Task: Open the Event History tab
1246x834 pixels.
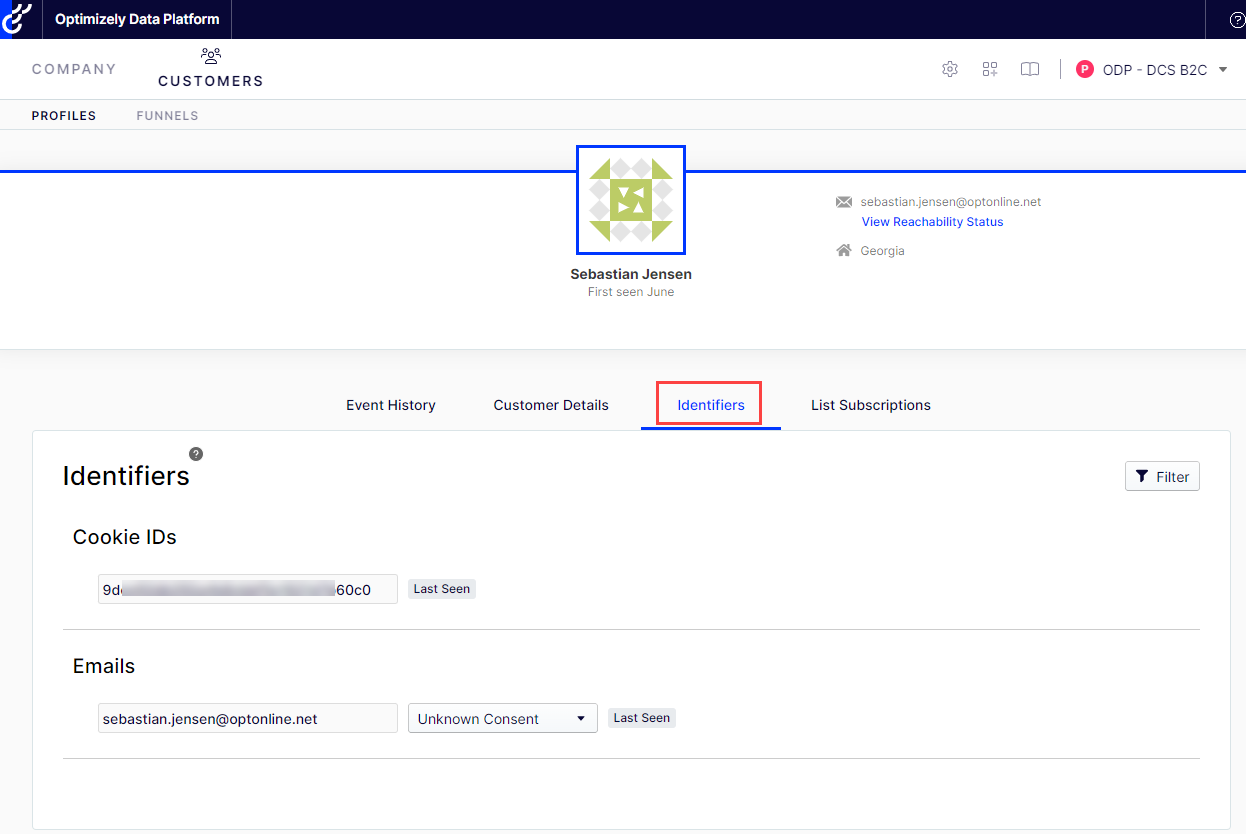Action: coord(391,405)
